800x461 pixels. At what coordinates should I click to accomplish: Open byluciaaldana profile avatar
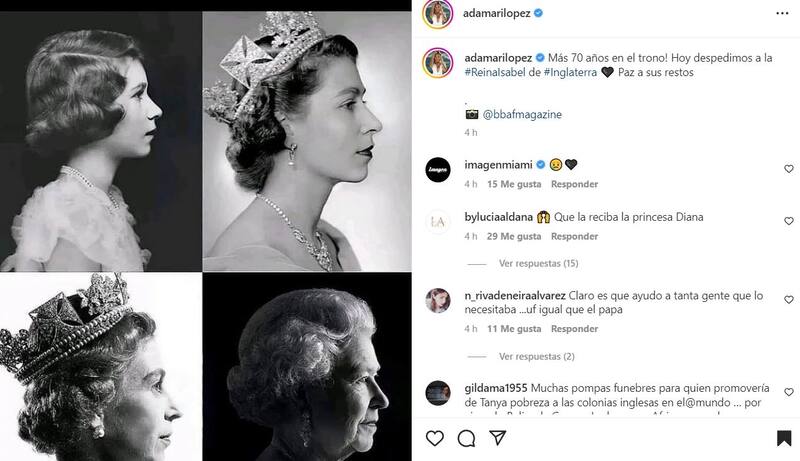pyautogui.click(x=439, y=222)
